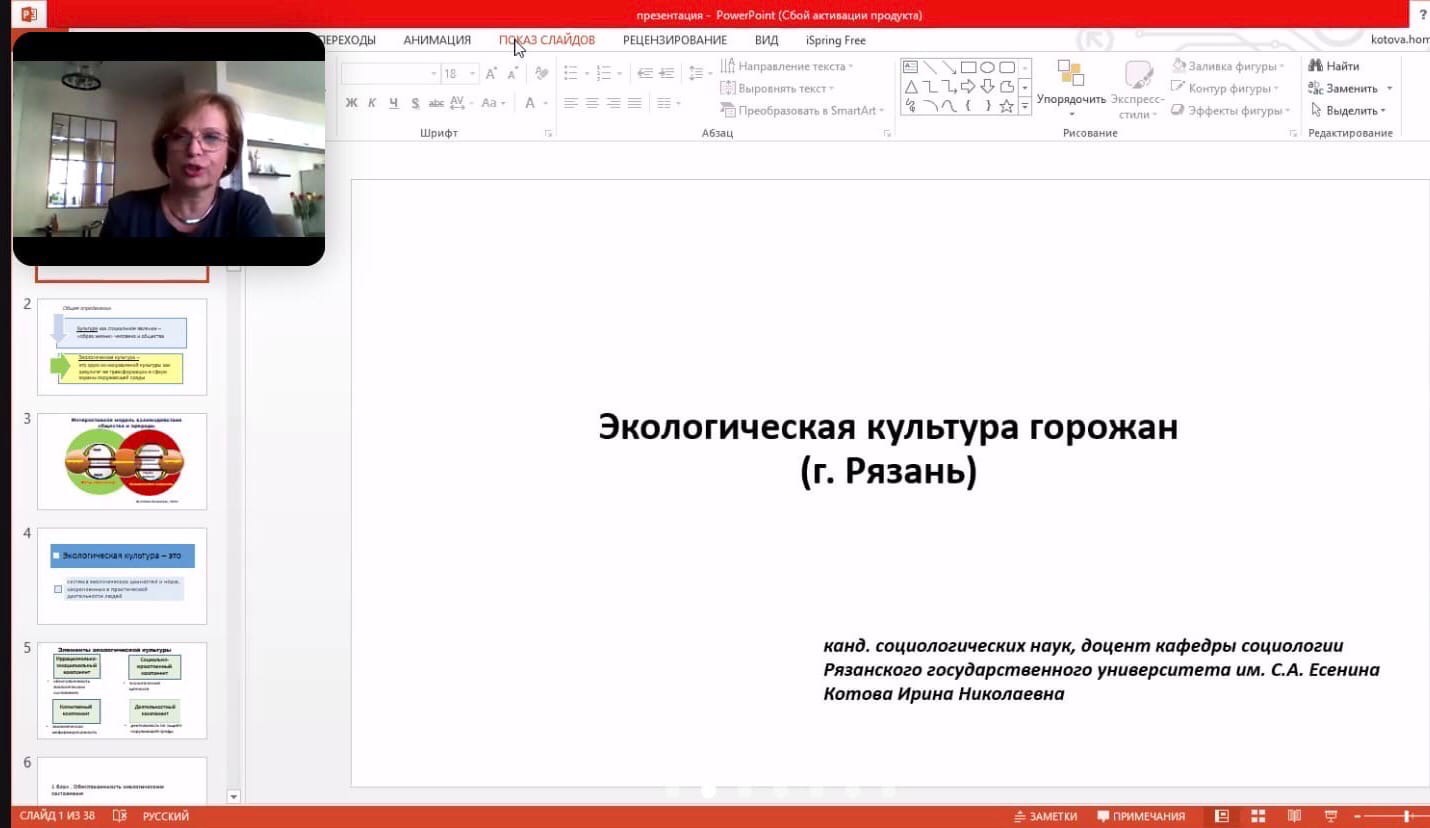1430x828 pixels.
Task: Click down arrow of thumbnail pane scrollbar
Action: [234, 796]
